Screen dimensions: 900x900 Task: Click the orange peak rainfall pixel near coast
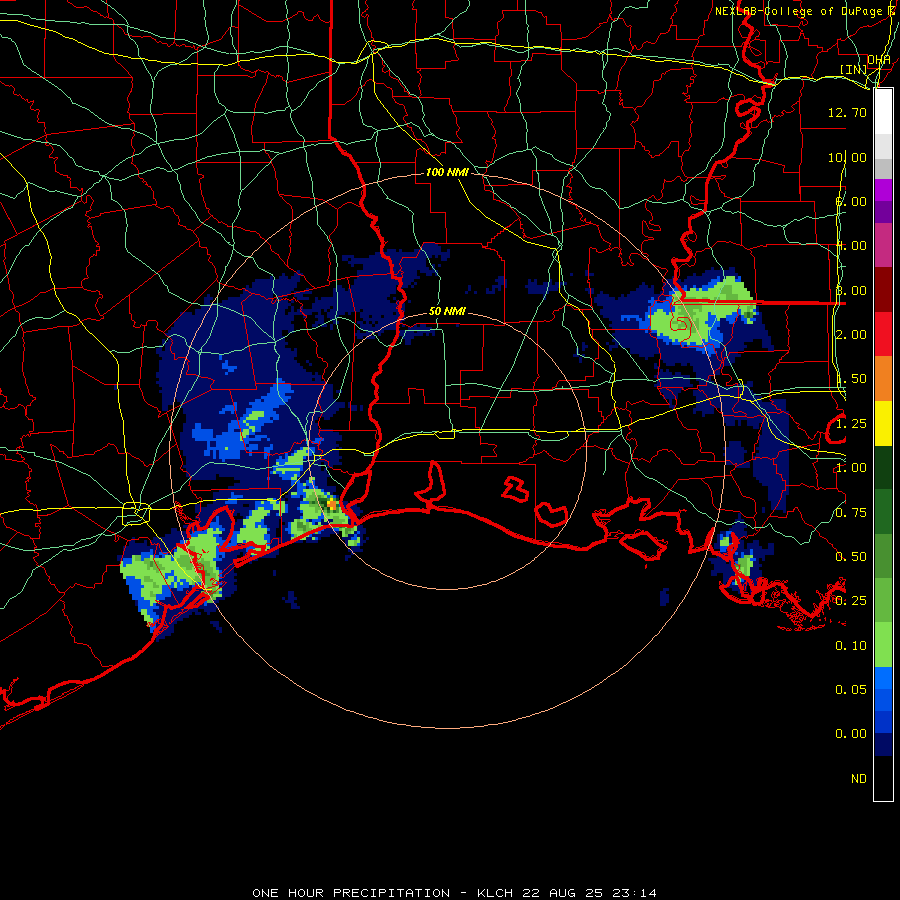[x=331, y=505]
